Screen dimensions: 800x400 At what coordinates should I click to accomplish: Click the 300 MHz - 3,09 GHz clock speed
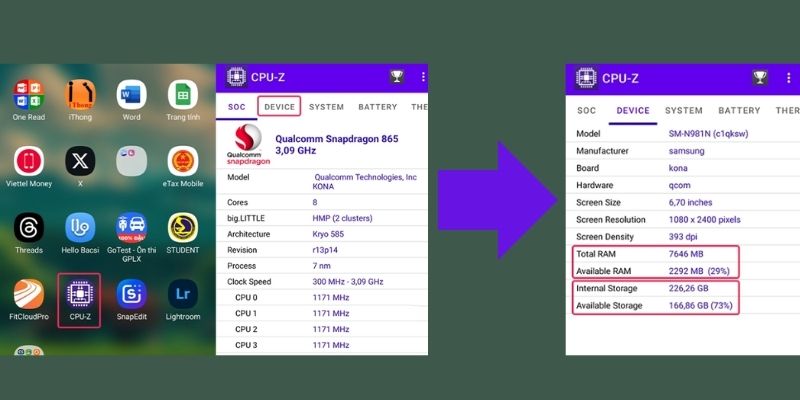[x=348, y=282]
